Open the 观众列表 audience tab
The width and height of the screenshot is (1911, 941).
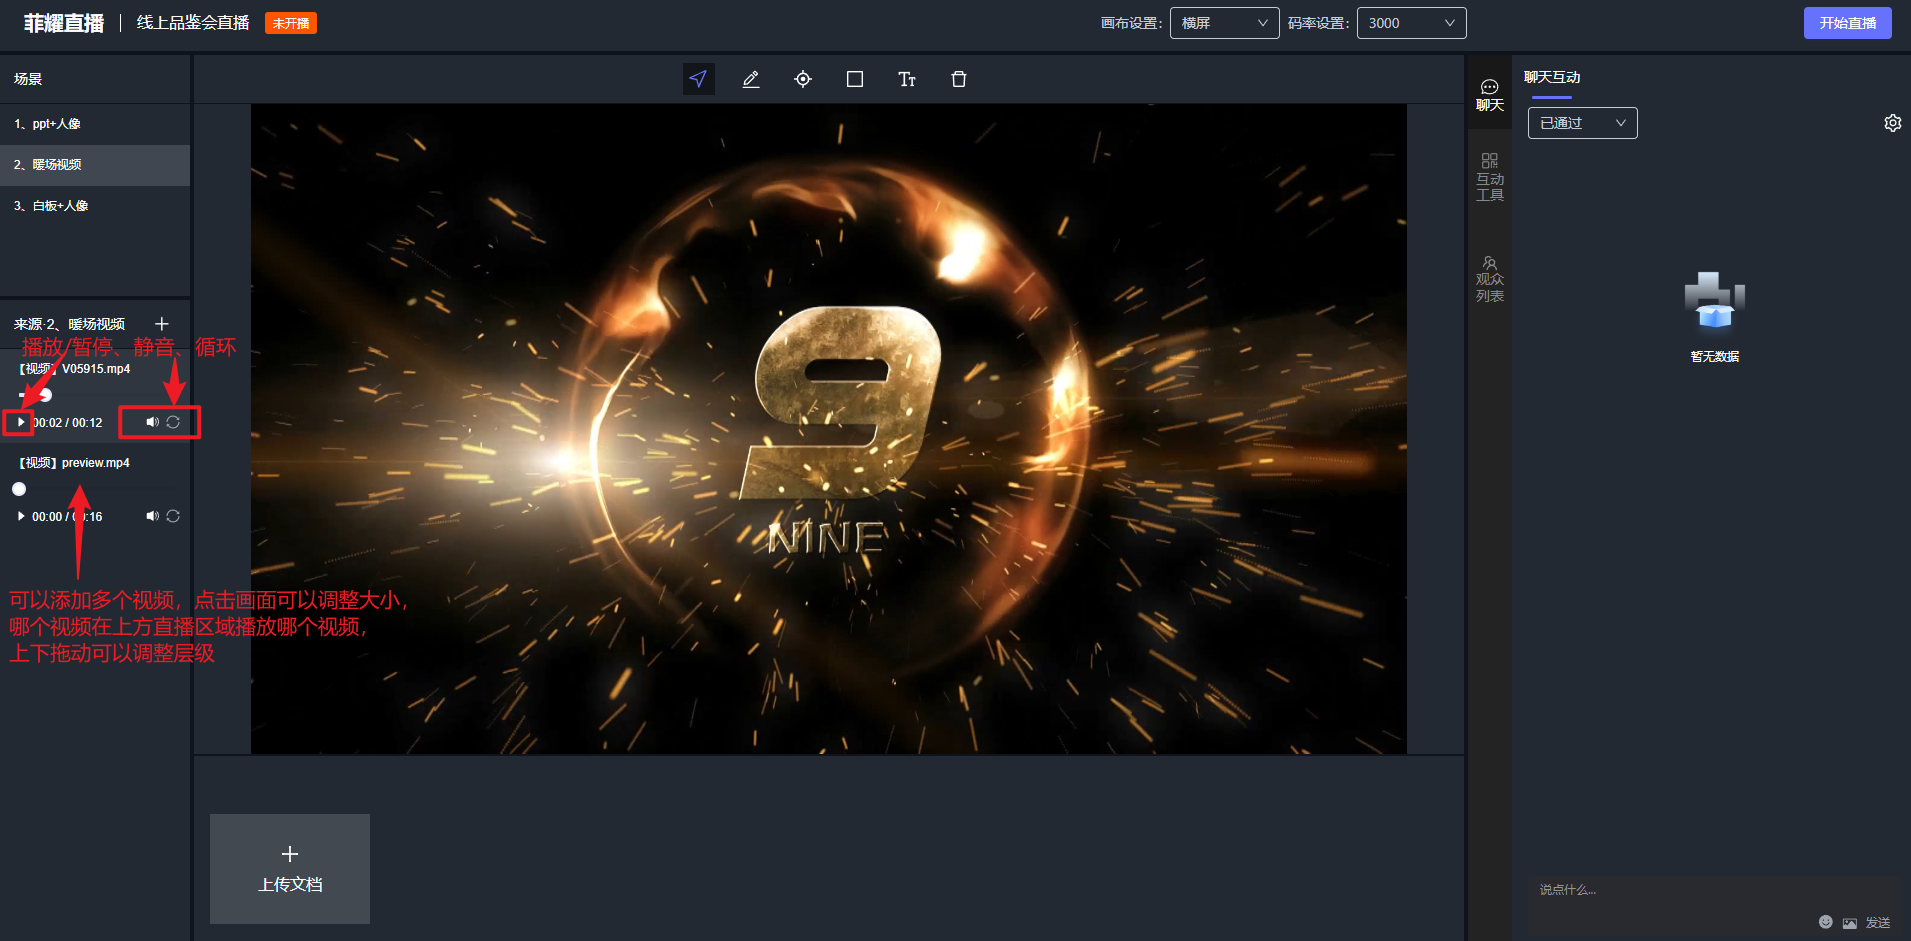click(x=1489, y=279)
